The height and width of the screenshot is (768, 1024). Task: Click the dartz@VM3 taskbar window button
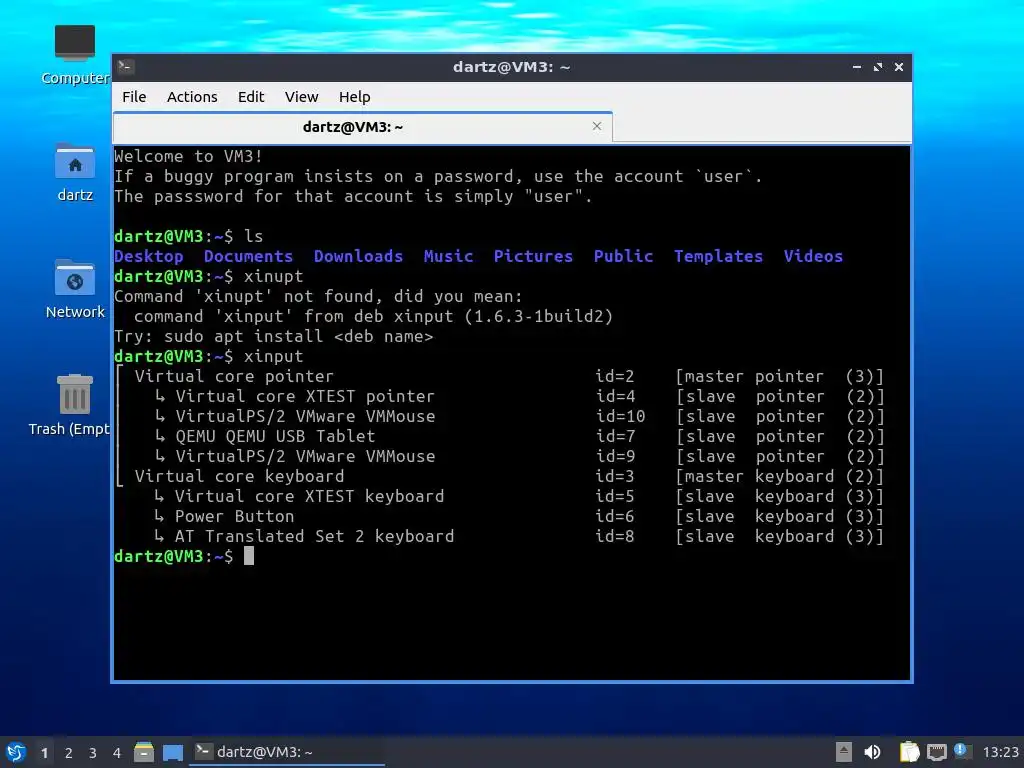tap(287, 752)
